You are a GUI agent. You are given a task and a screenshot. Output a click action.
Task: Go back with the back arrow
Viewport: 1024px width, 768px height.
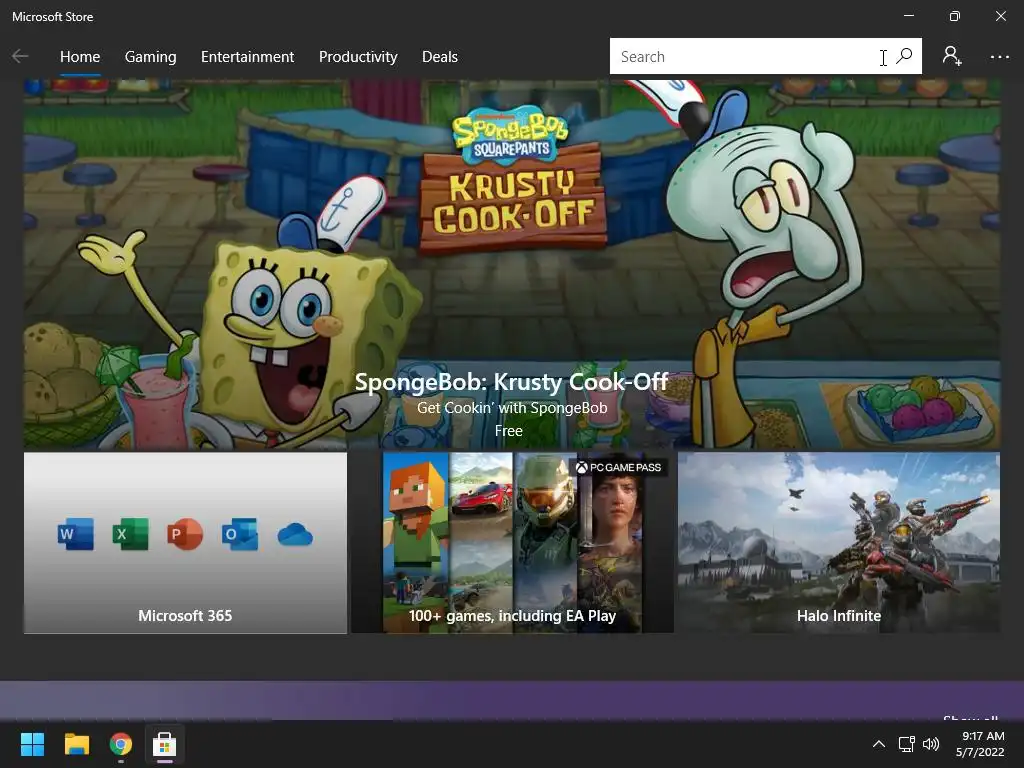click(20, 57)
